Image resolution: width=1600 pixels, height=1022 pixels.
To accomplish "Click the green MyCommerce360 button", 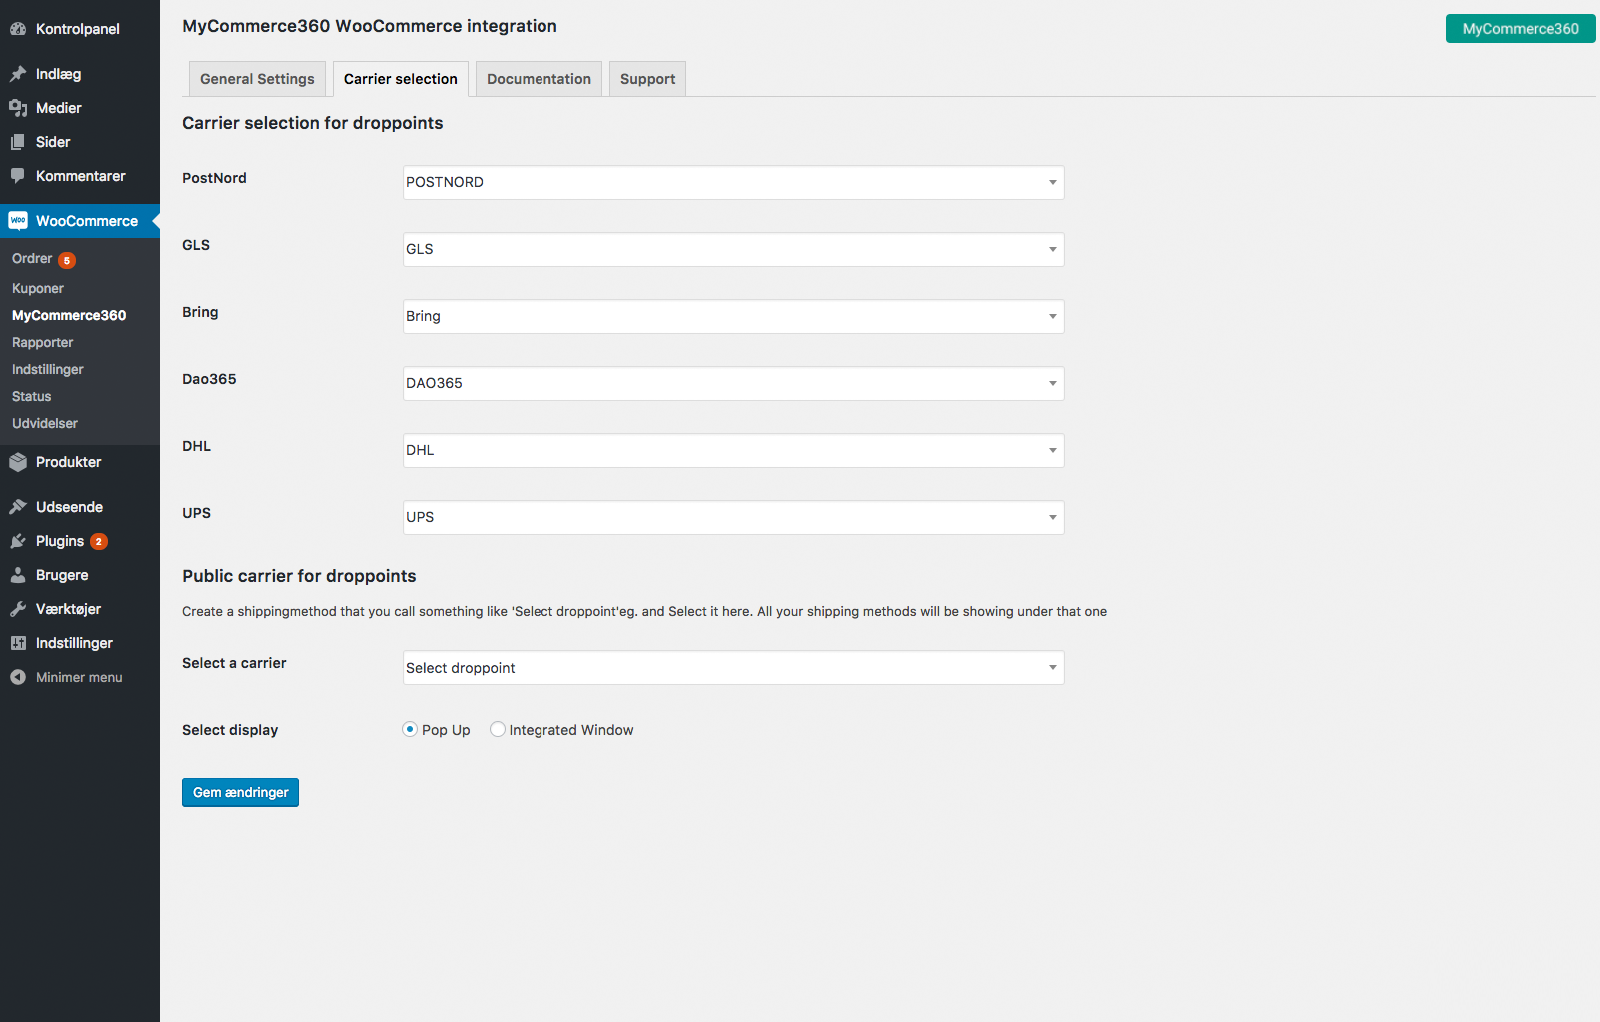I will 1520,28.
